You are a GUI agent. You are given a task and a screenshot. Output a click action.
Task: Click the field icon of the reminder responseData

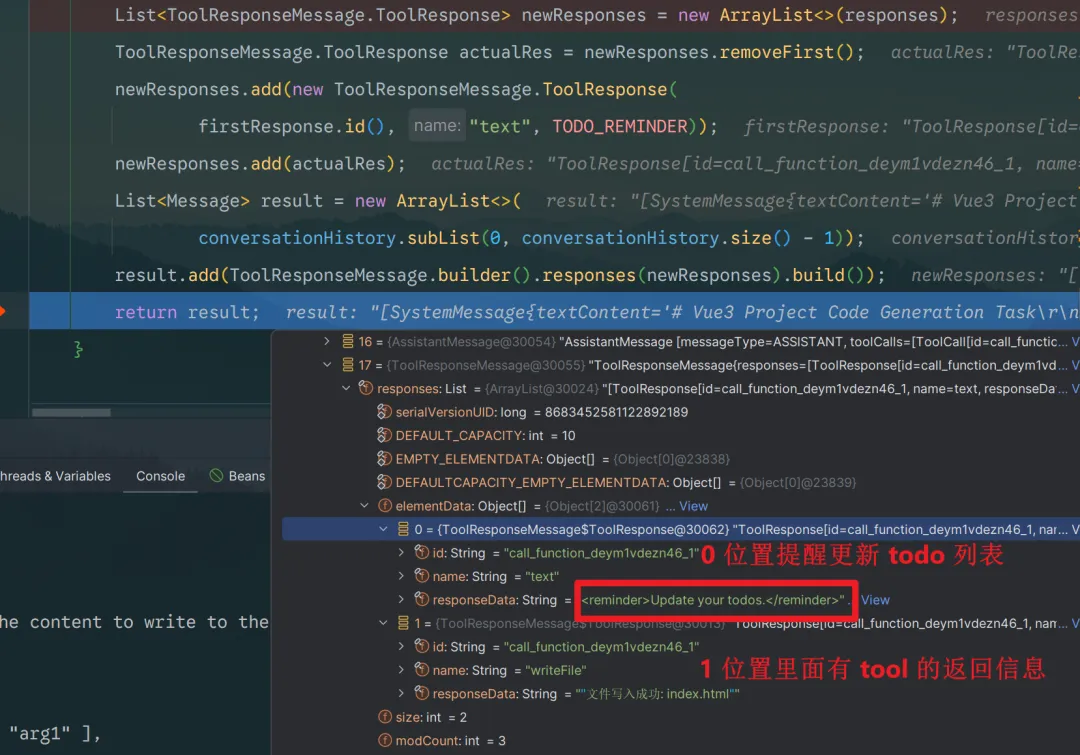click(422, 599)
